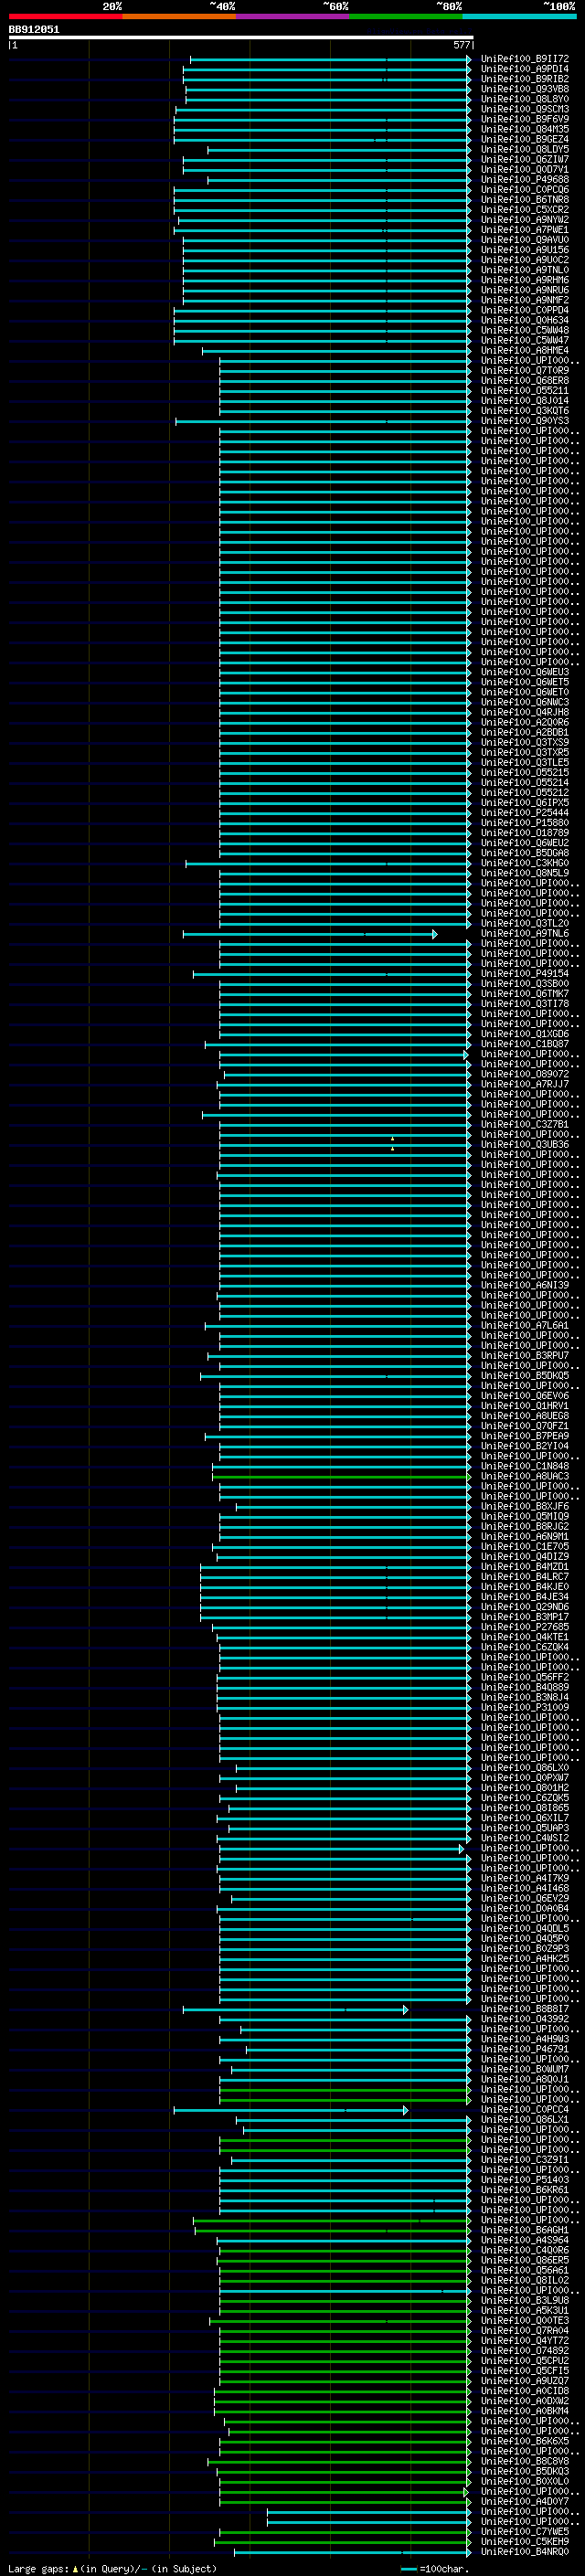Screen dimensions: 585x2576
Task: Select the UniRef100_A7PWE1 label
Action: tap(524, 230)
